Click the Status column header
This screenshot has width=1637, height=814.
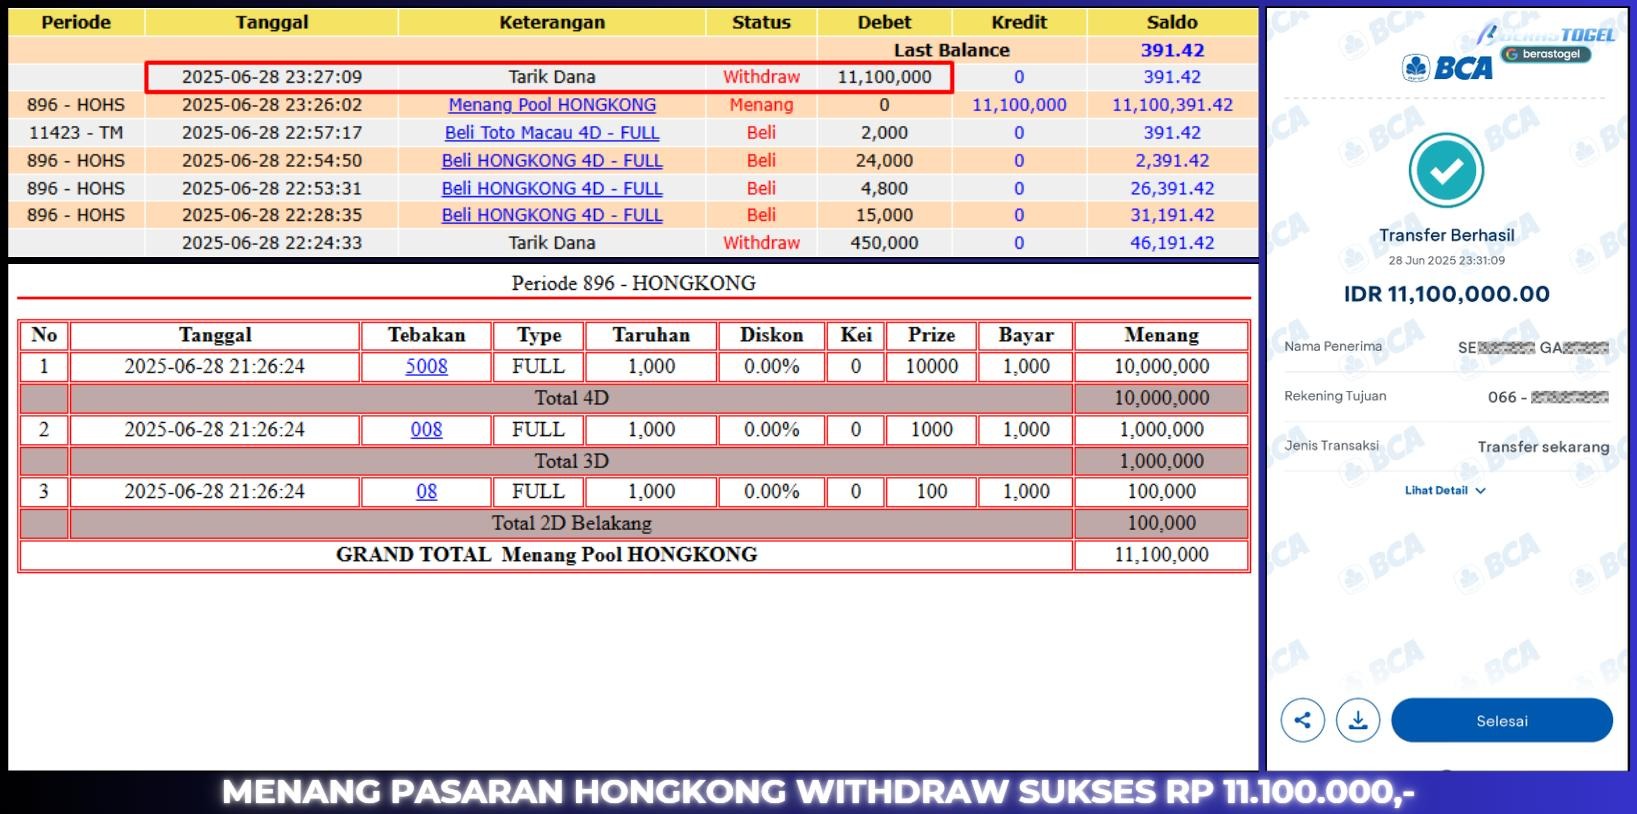[x=761, y=22]
